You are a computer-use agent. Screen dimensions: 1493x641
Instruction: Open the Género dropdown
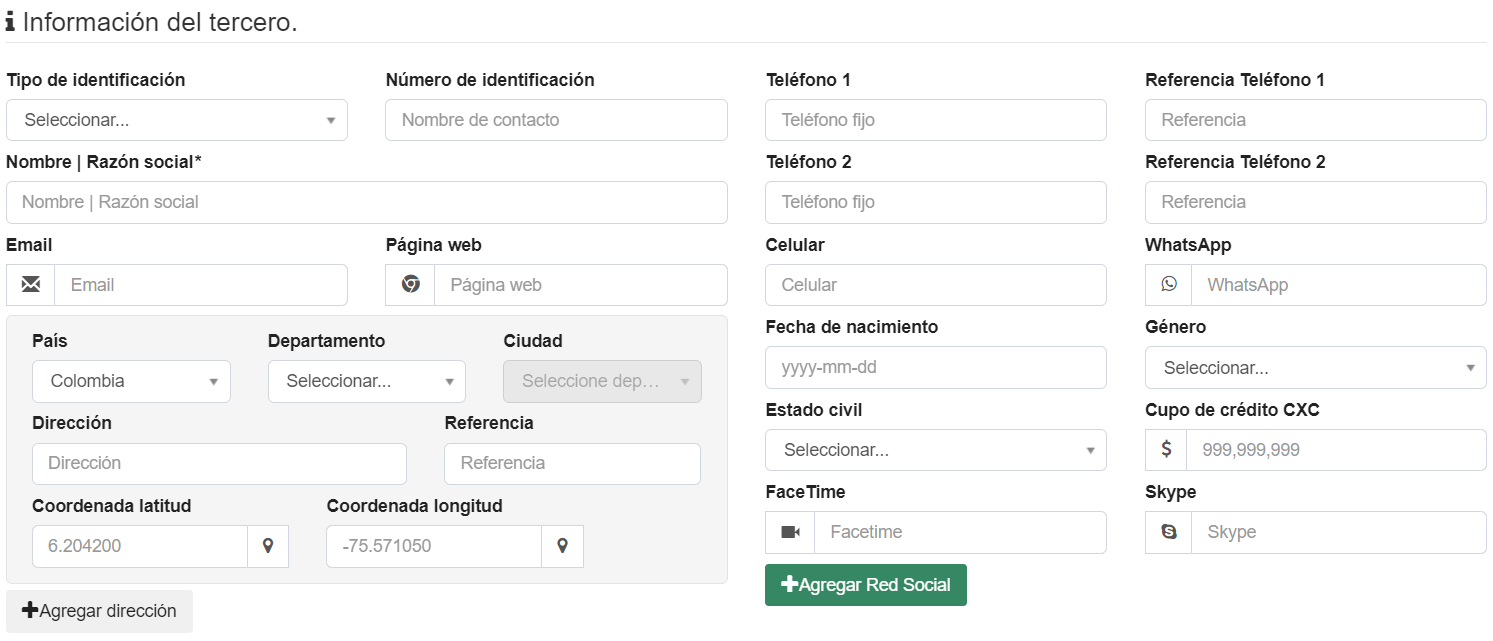[x=1315, y=368]
